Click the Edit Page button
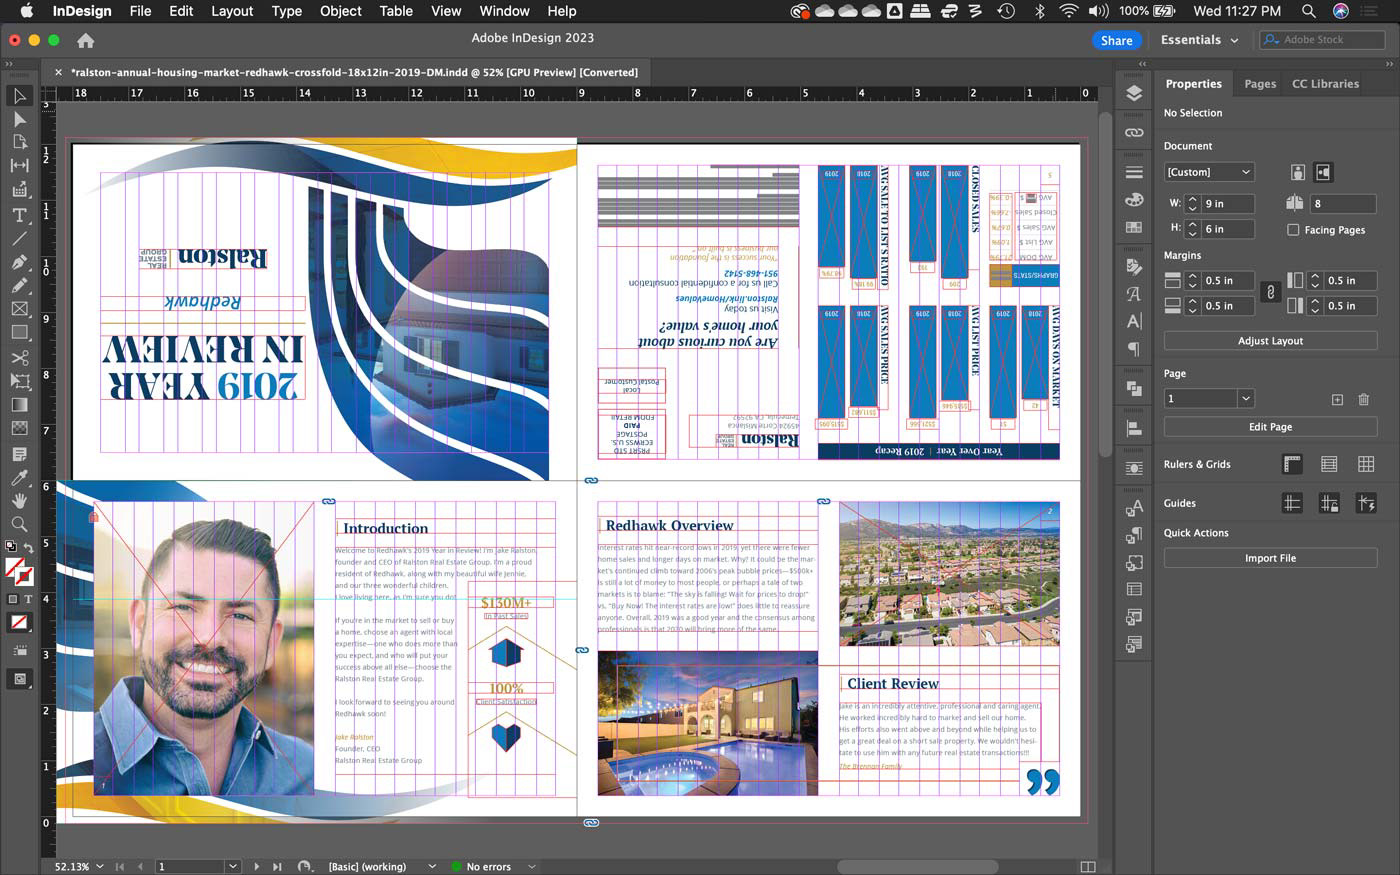The height and width of the screenshot is (875, 1400). click(1270, 427)
